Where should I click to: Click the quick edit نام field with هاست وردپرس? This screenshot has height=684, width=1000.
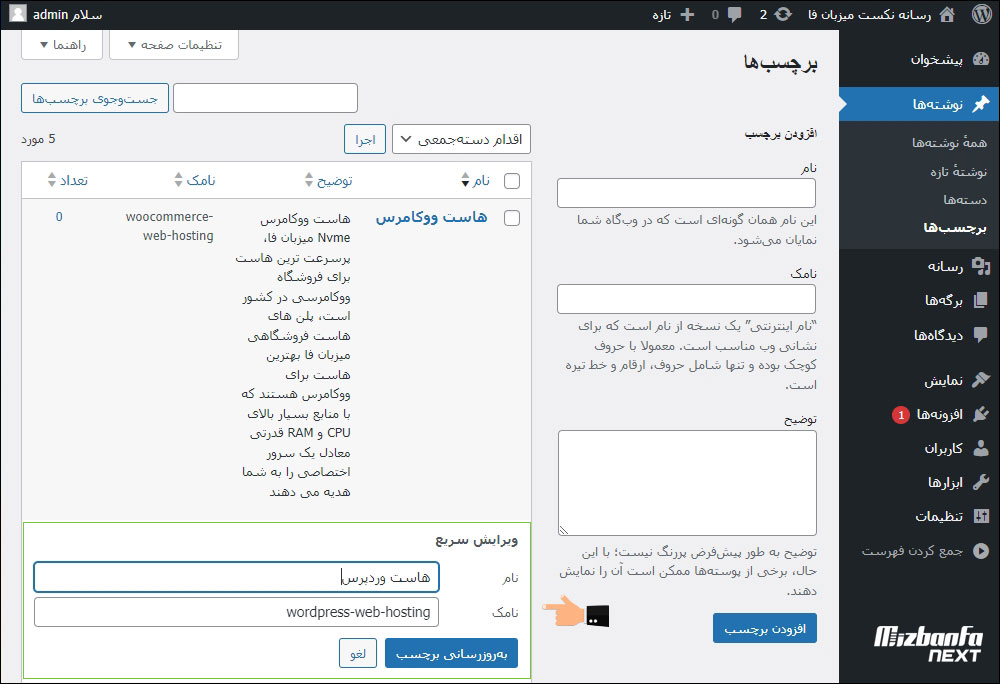(237, 577)
